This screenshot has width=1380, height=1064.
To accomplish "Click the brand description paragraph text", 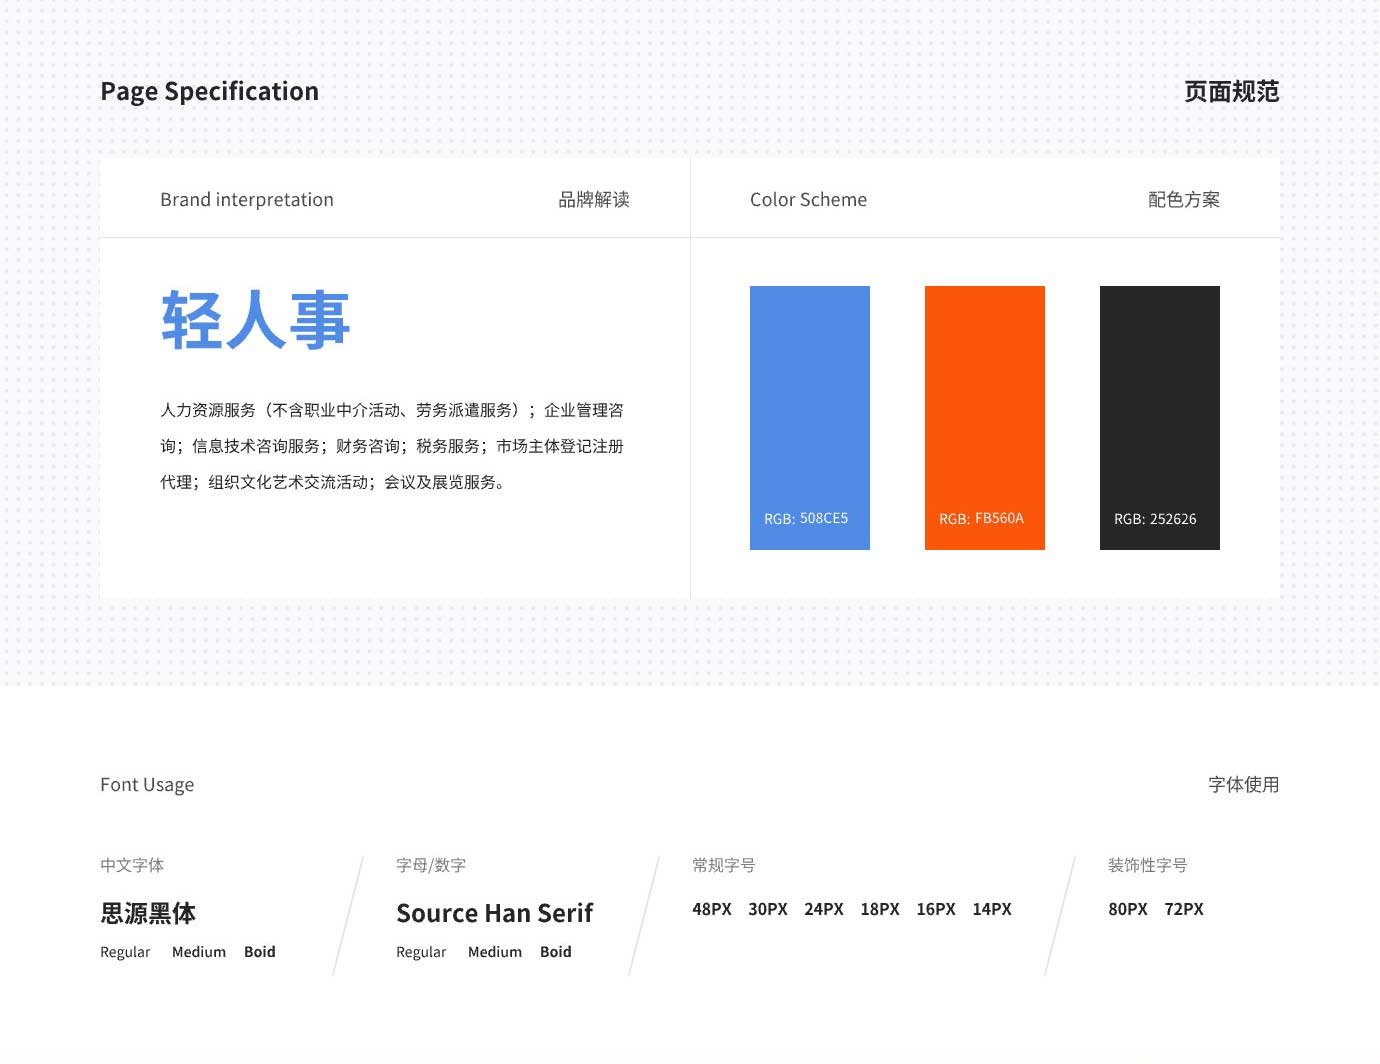I will pyautogui.click(x=392, y=446).
